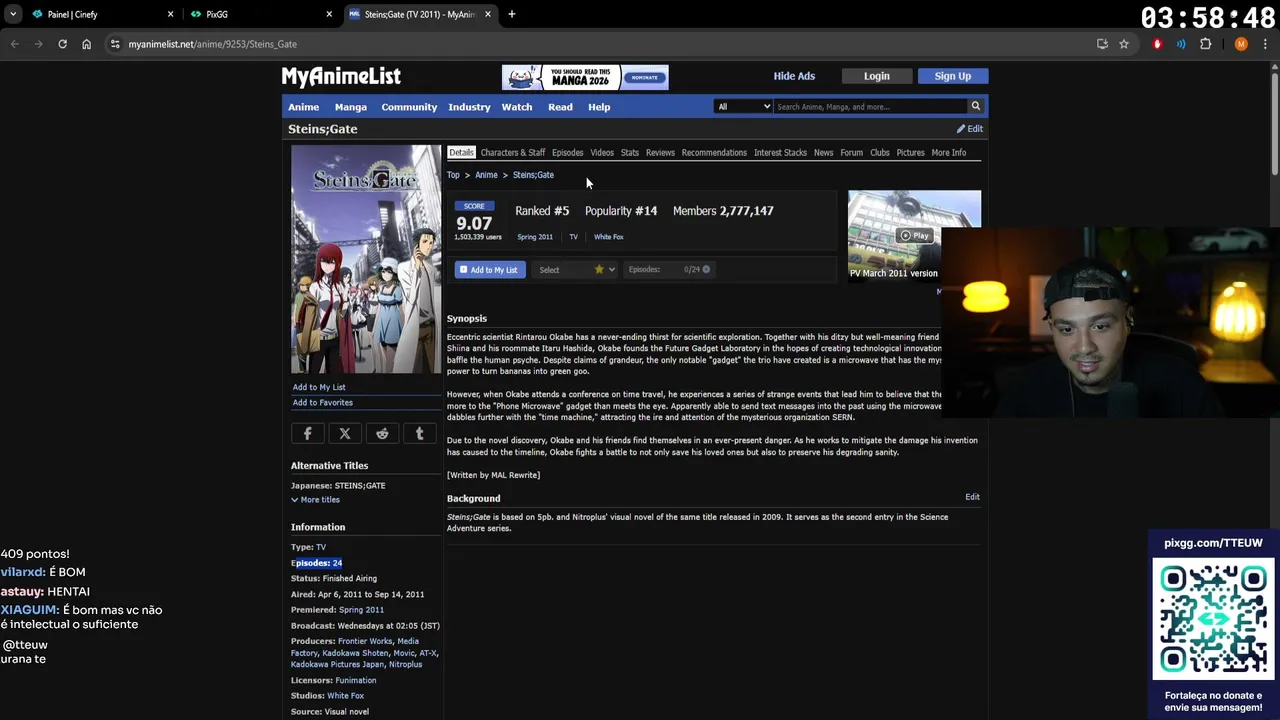Go to browser home icon
The image size is (1280, 720).
click(x=86, y=44)
